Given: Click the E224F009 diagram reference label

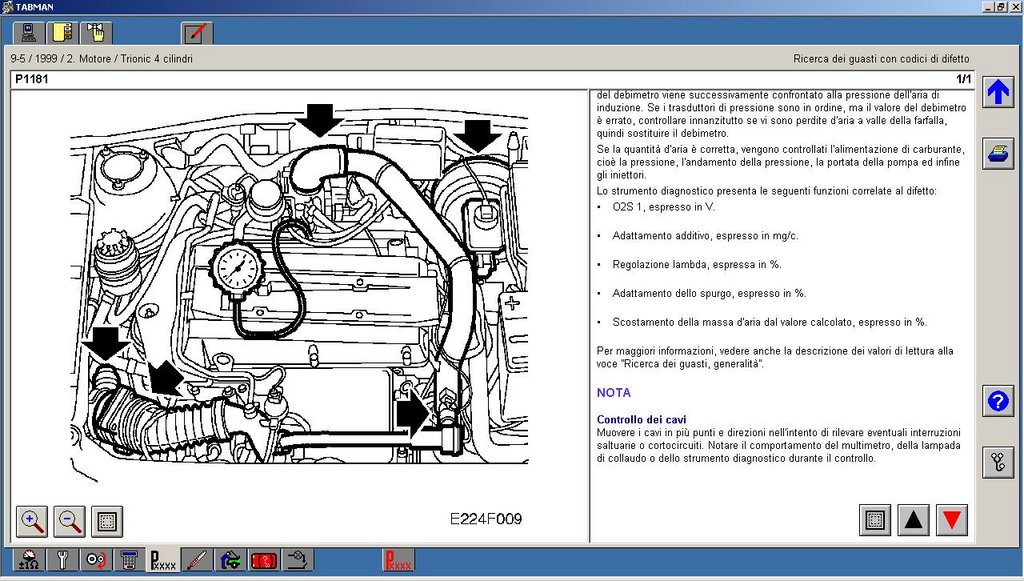Looking at the screenshot, I should tap(486, 519).
